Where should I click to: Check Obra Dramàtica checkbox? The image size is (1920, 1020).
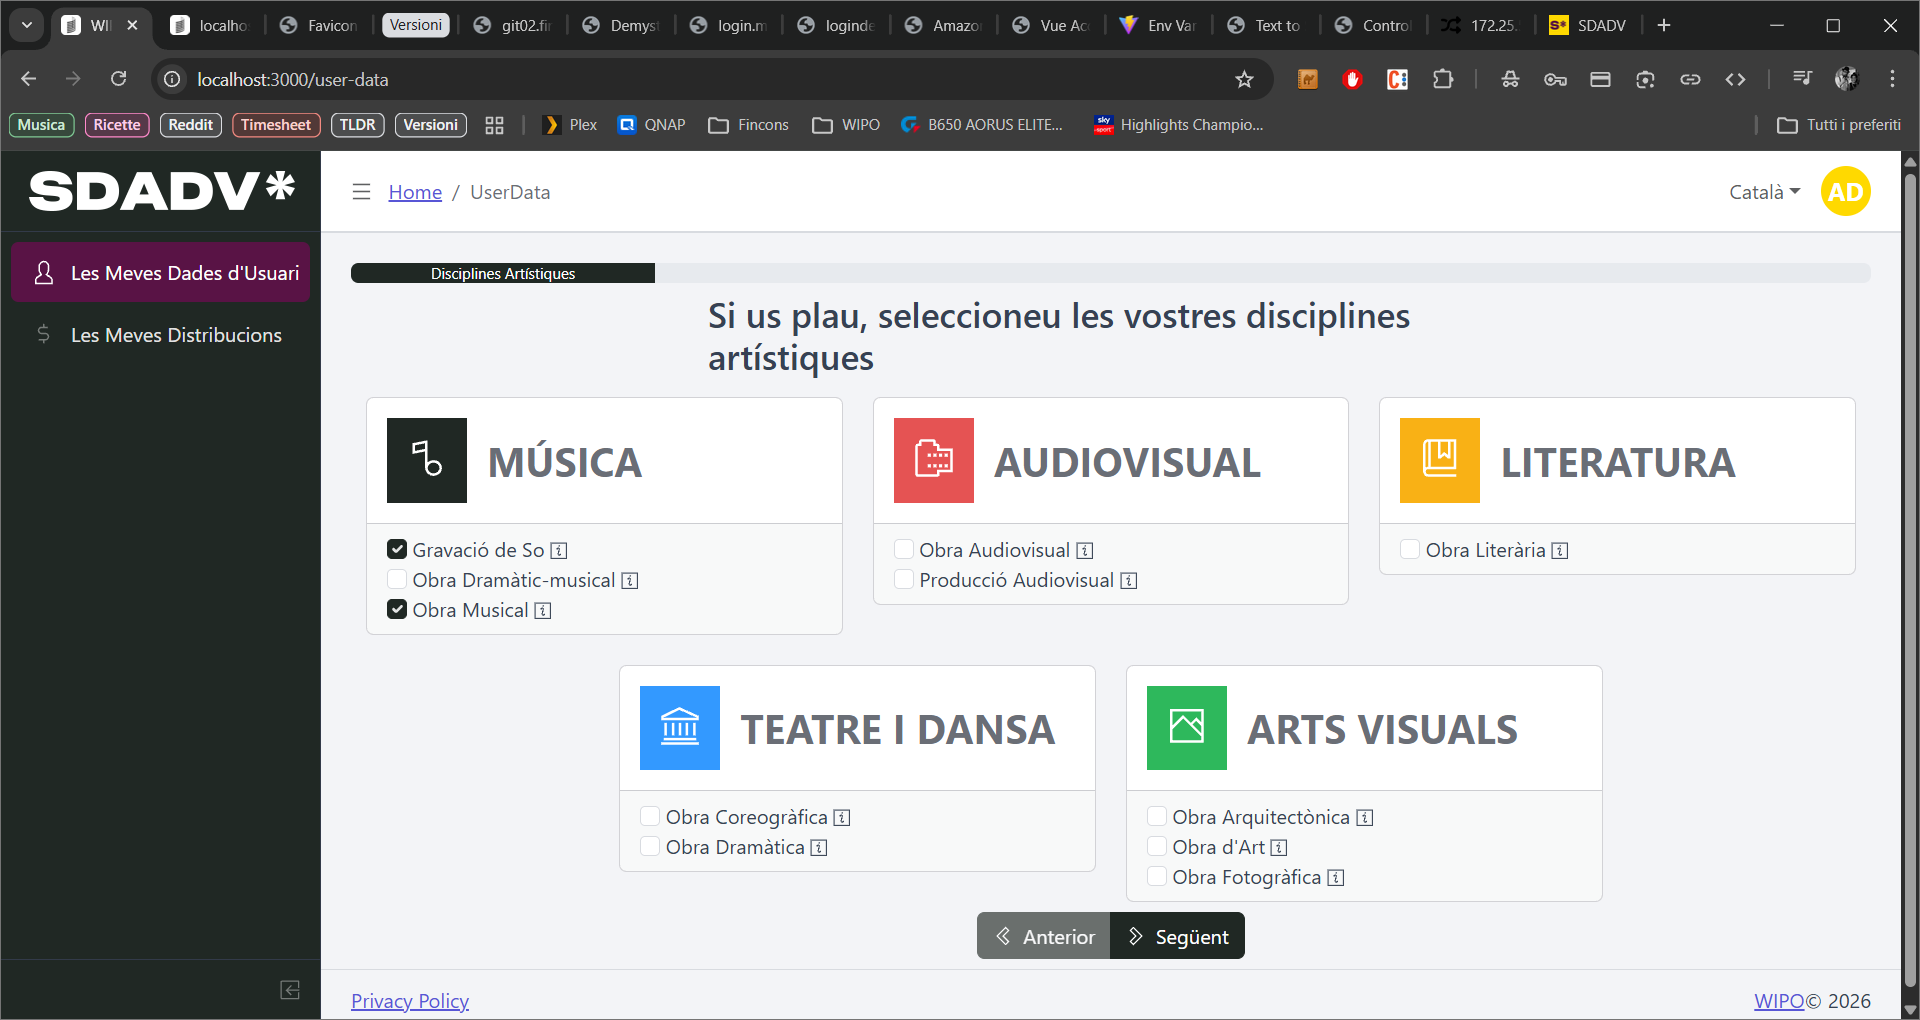coord(650,846)
